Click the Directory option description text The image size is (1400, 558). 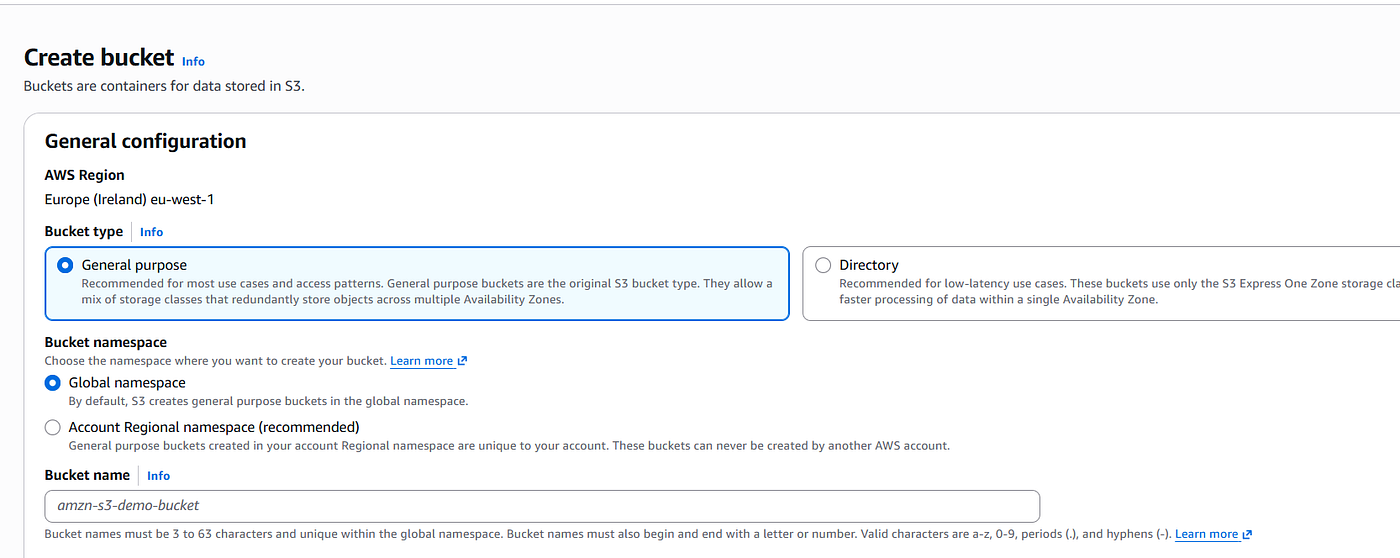coord(1119,291)
